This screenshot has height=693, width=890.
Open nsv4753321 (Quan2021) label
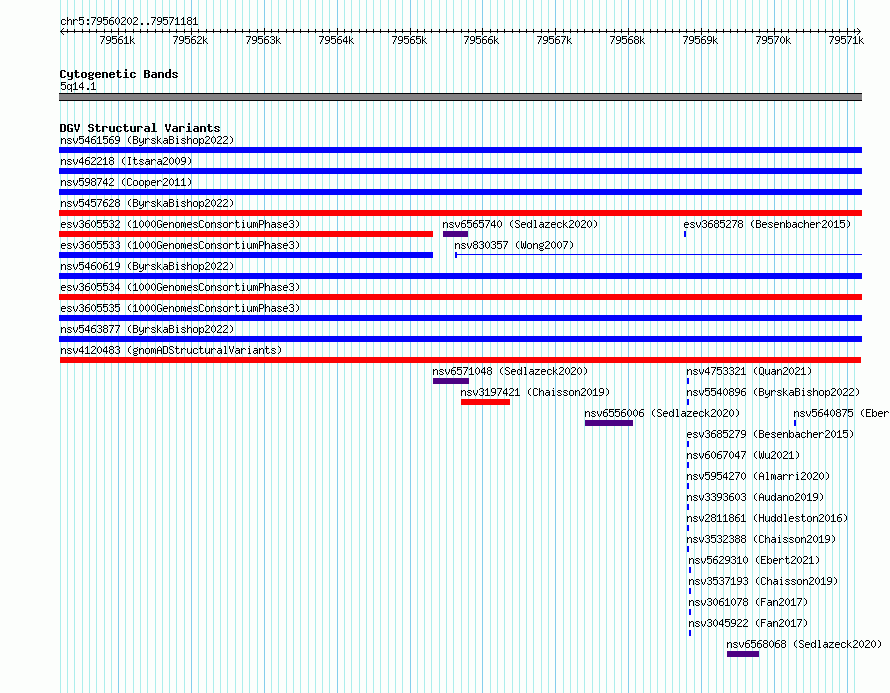tap(749, 371)
